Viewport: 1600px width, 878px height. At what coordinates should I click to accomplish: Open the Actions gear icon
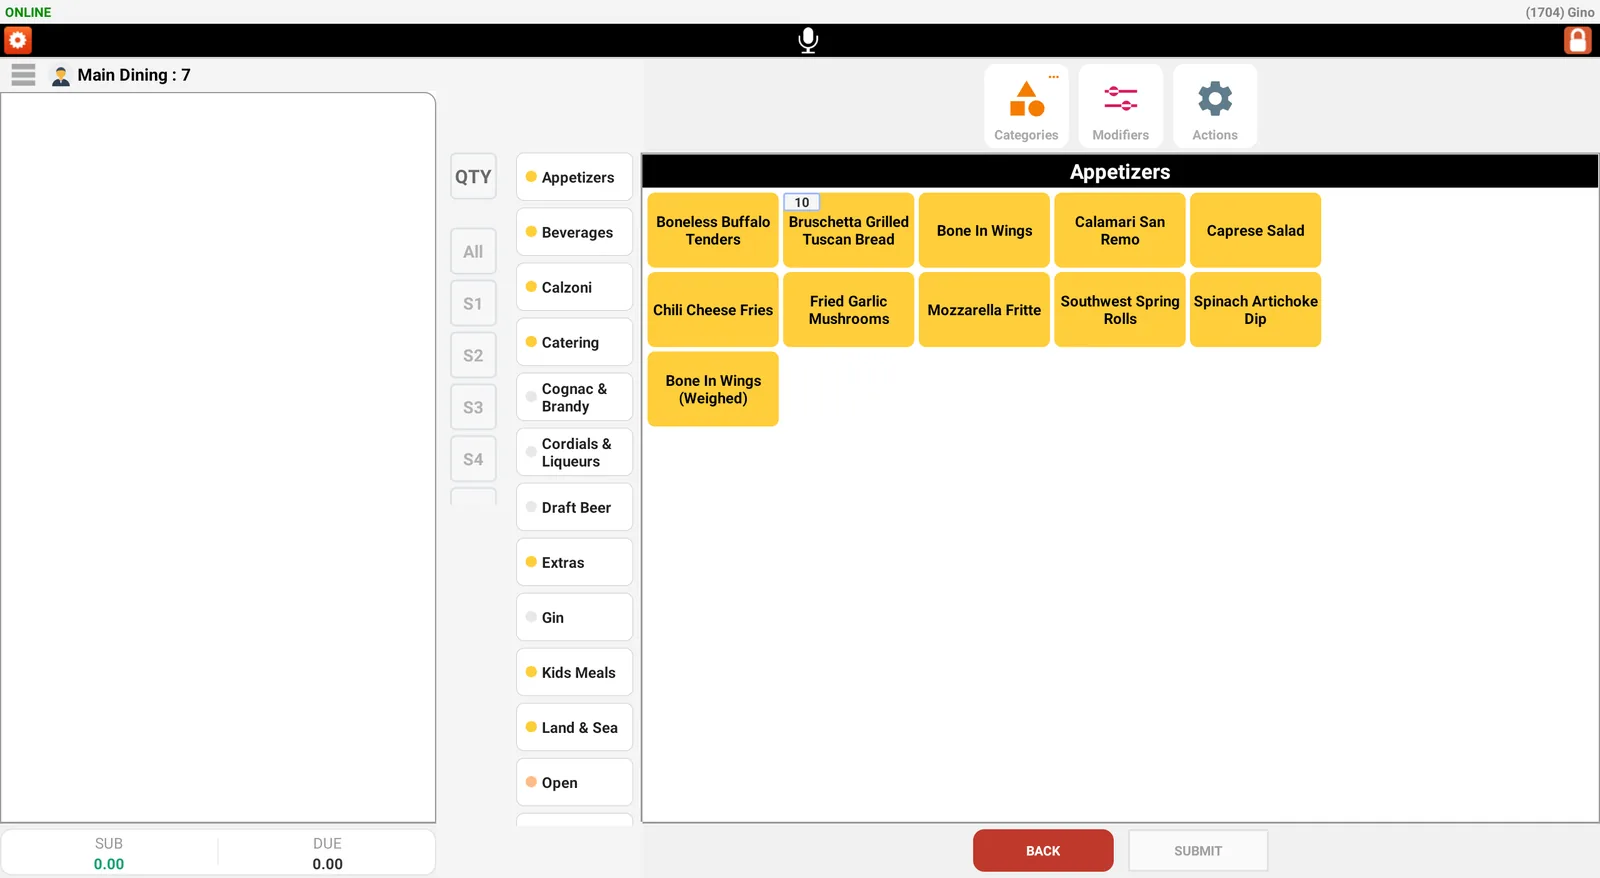click(1215, 107)
